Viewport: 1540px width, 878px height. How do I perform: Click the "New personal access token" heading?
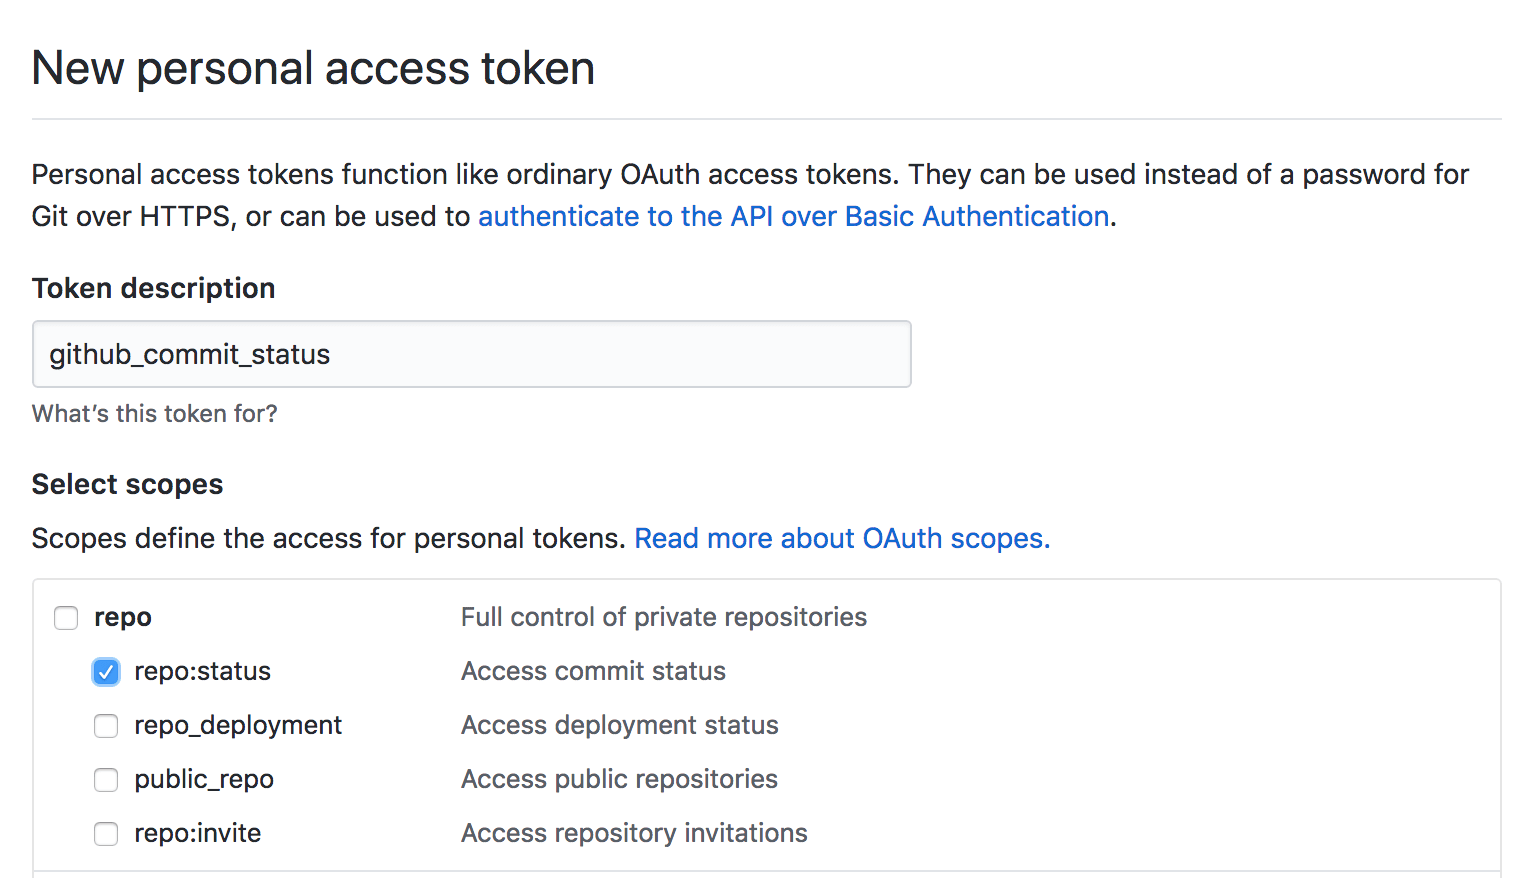click(x=313, y=68)
